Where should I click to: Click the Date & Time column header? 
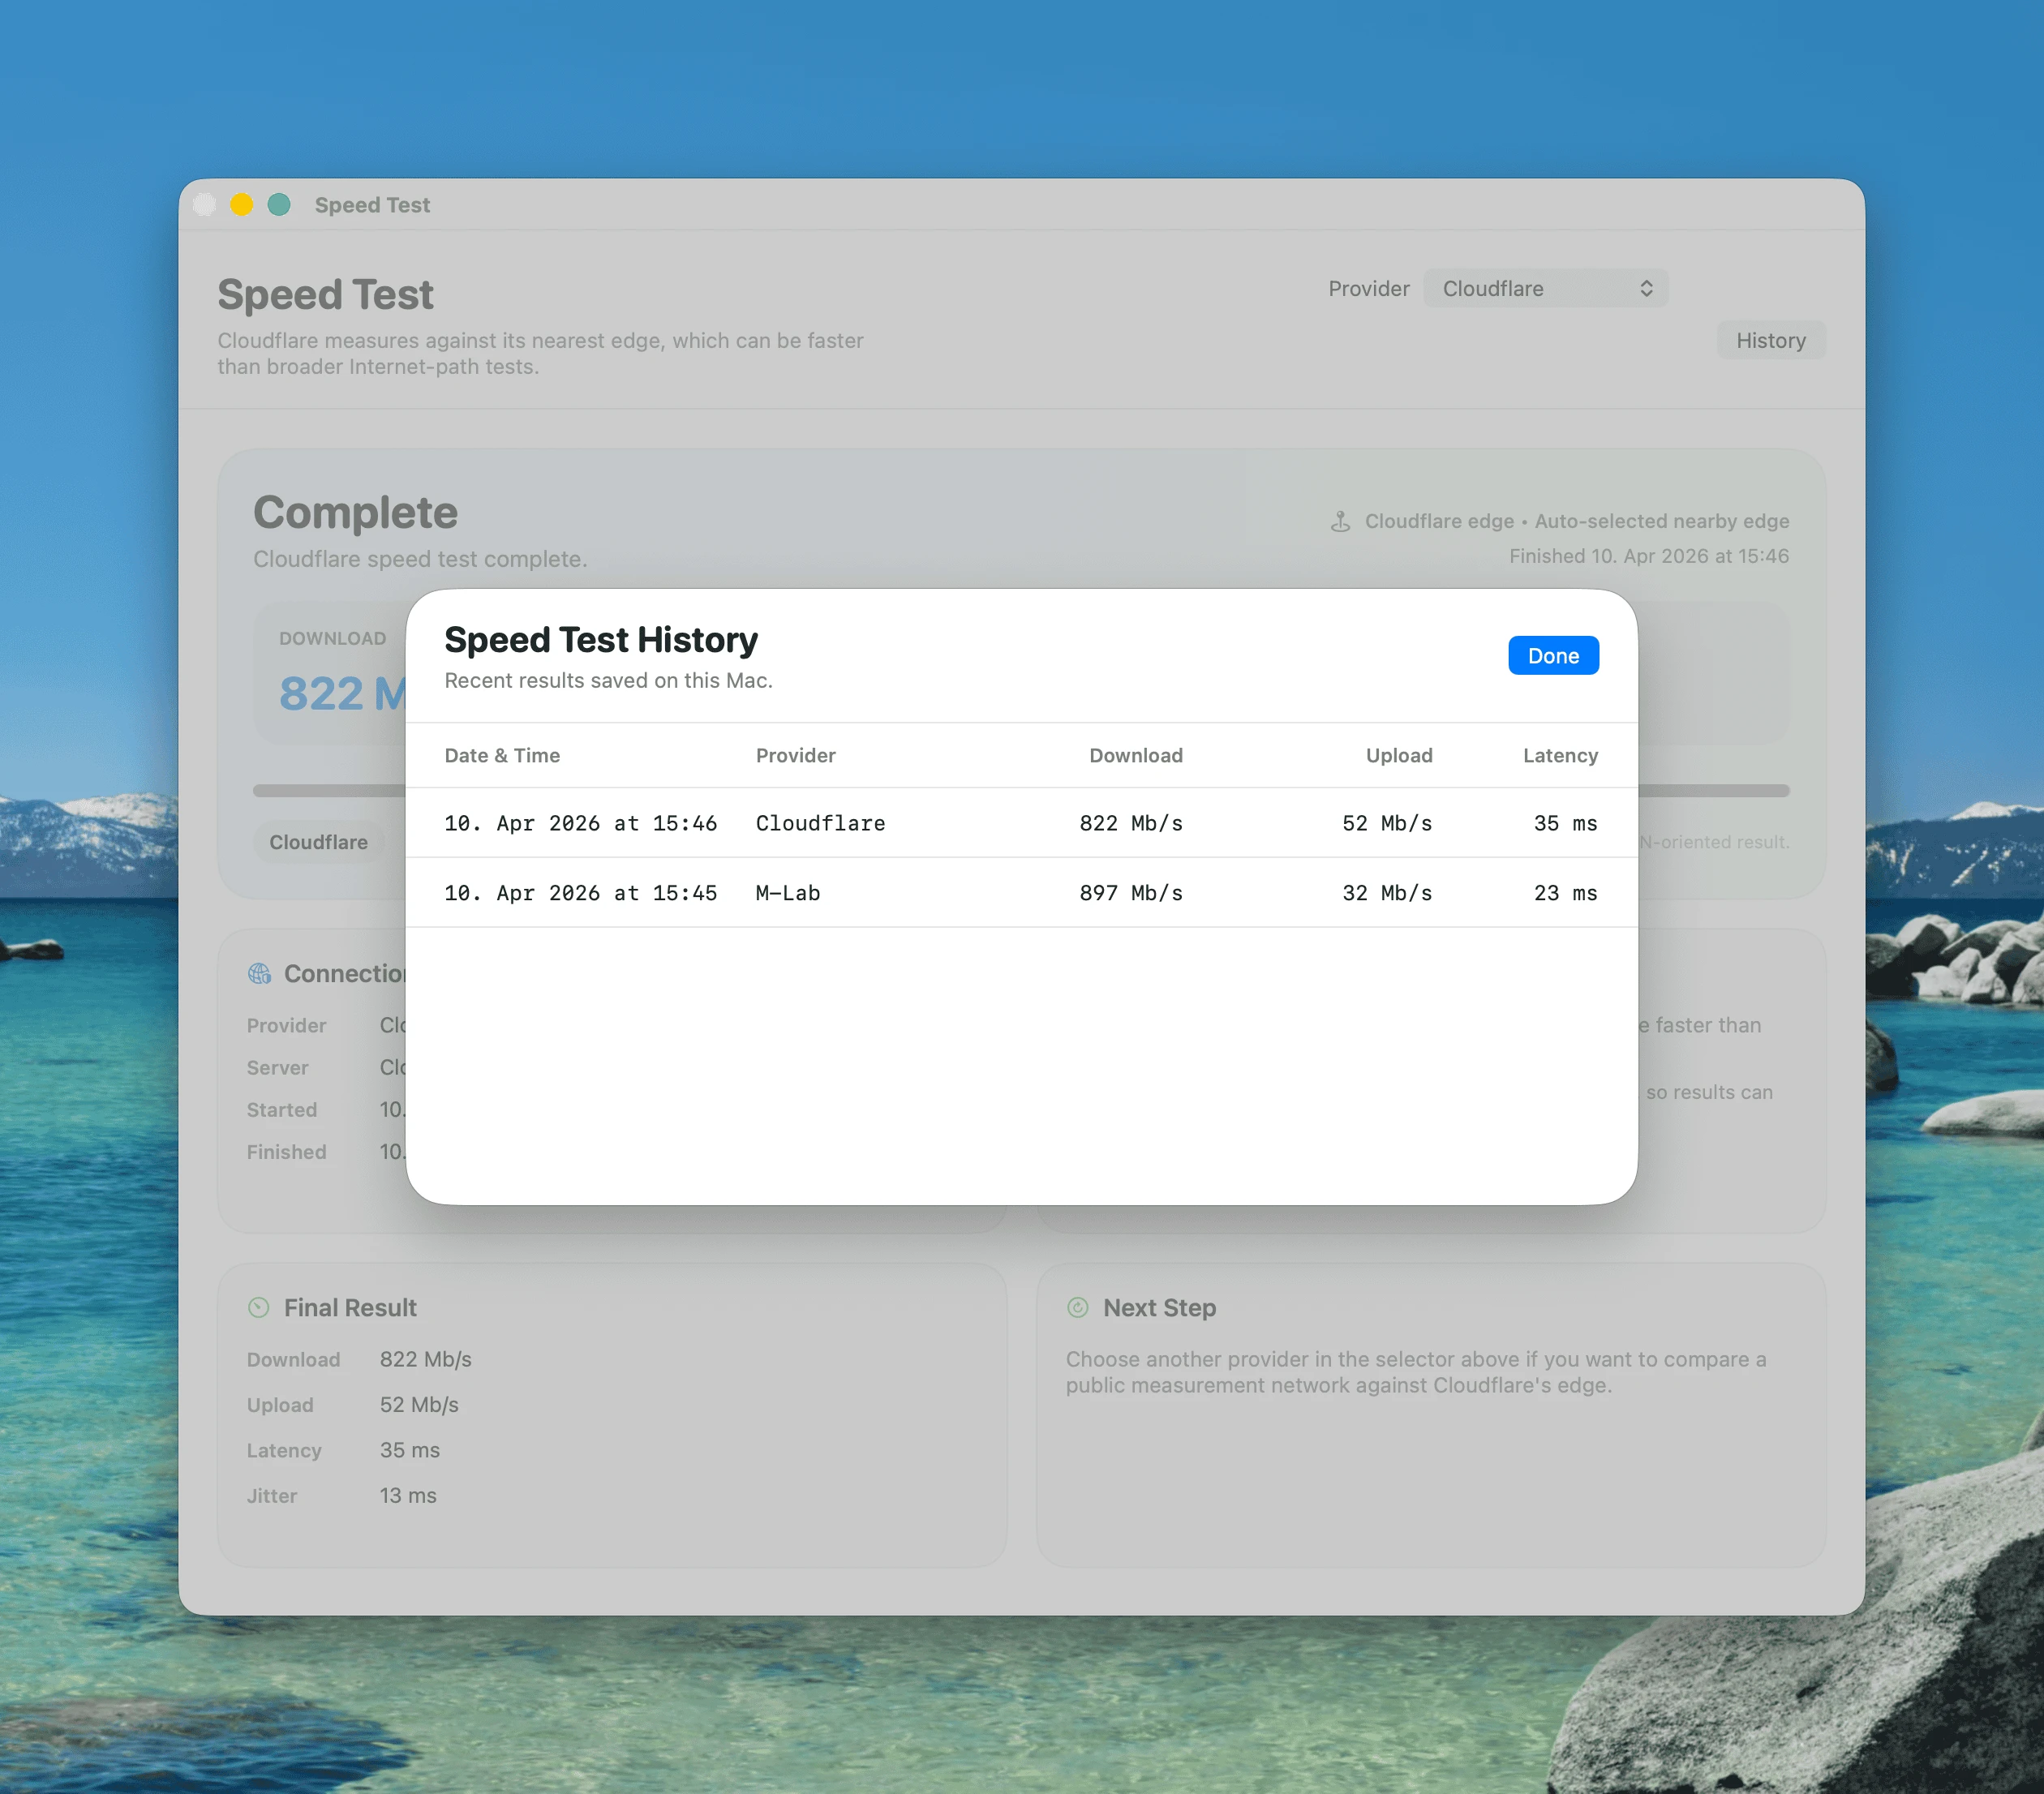coord(502,756)
